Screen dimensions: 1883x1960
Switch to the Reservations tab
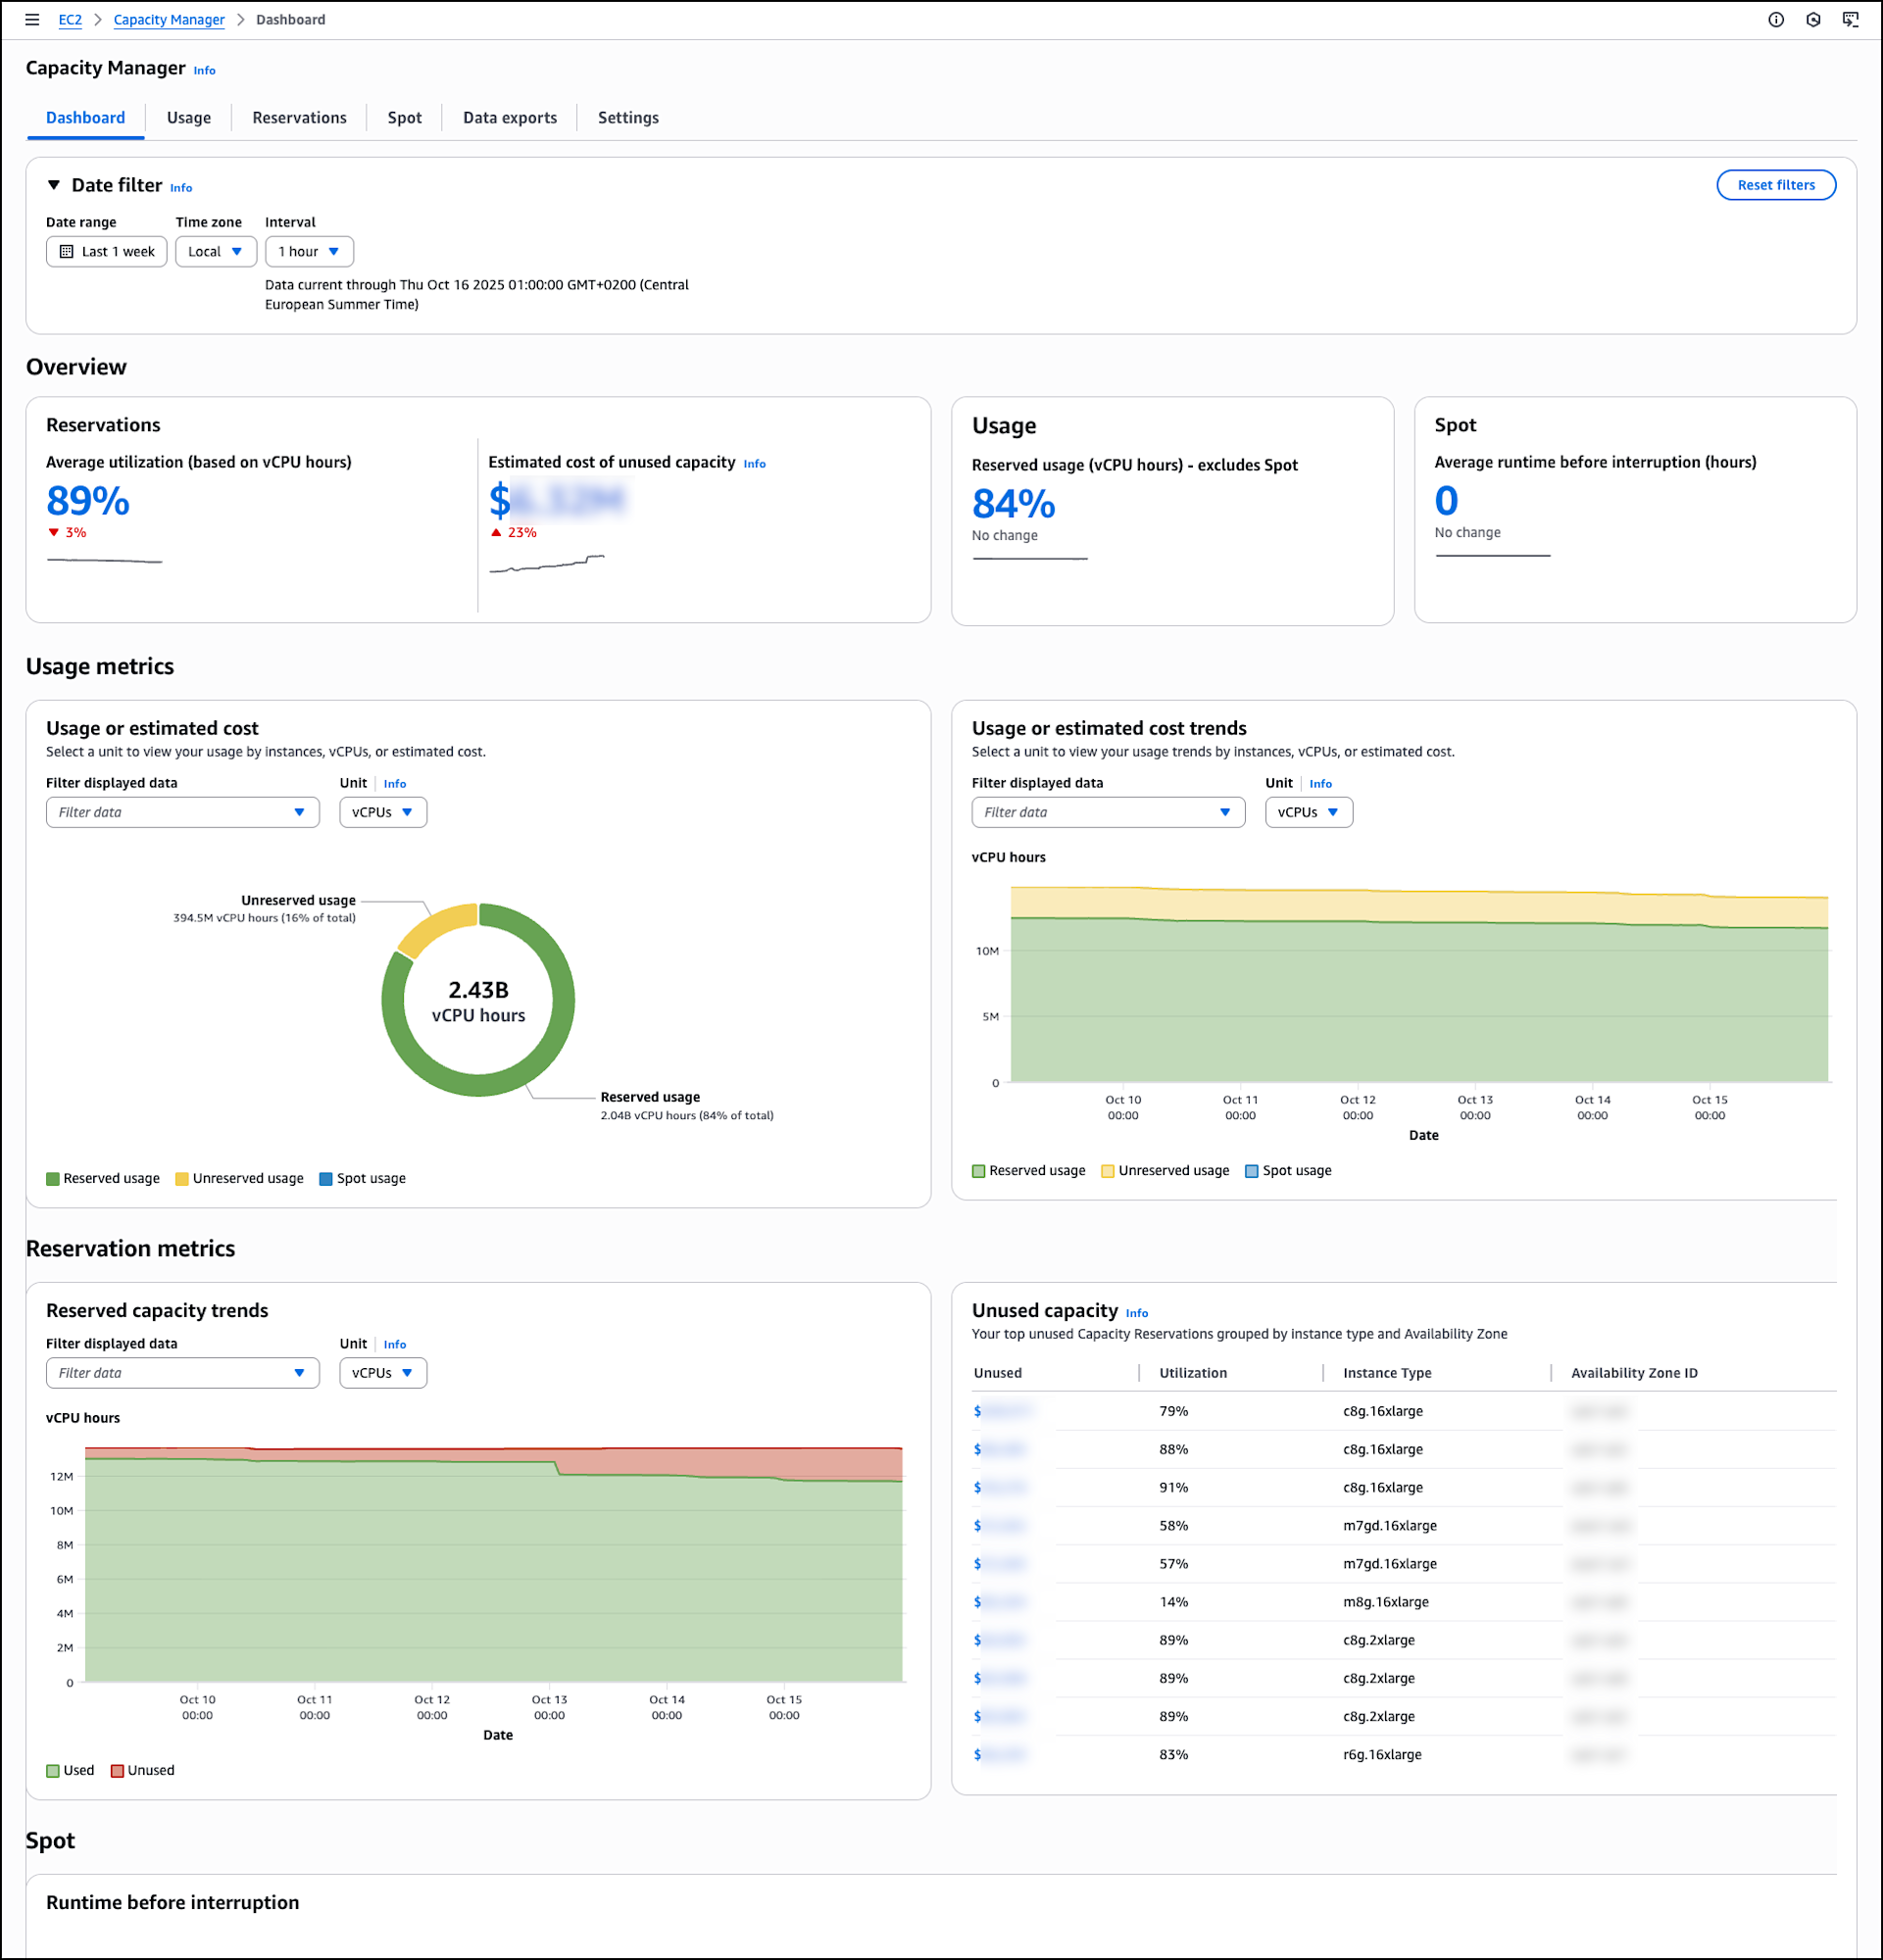pos(299,118)
